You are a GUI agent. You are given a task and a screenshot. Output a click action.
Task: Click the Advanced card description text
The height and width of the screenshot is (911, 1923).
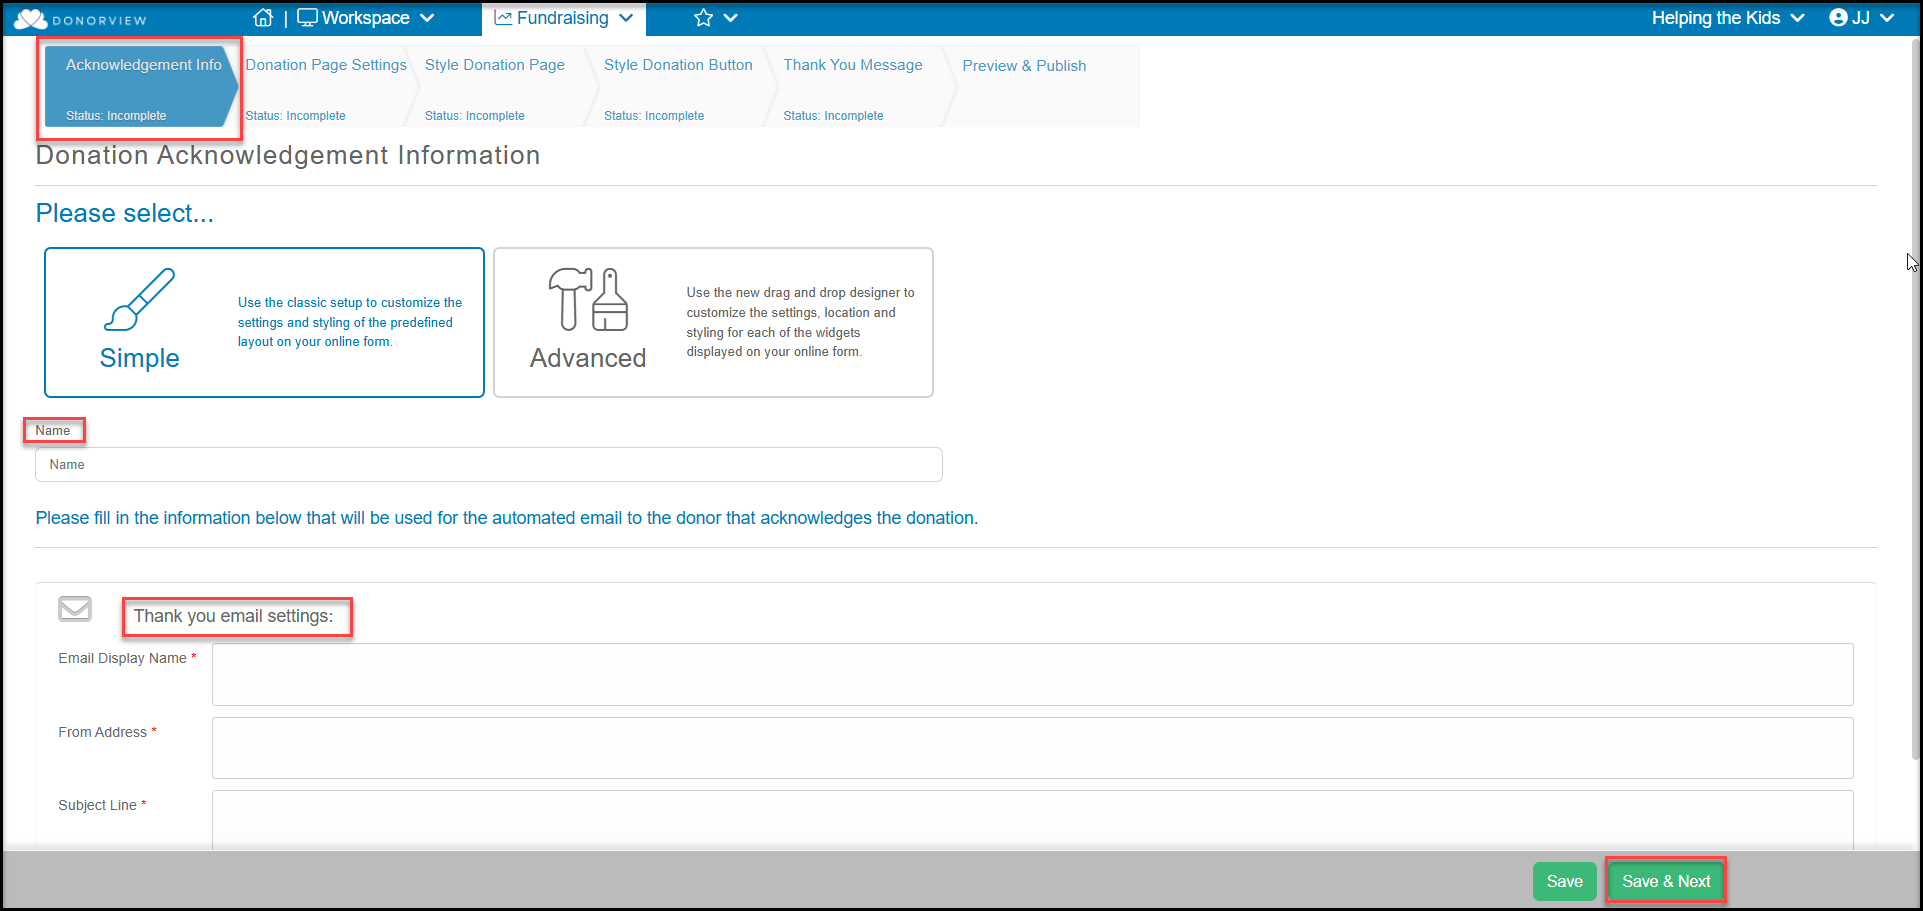800,322
